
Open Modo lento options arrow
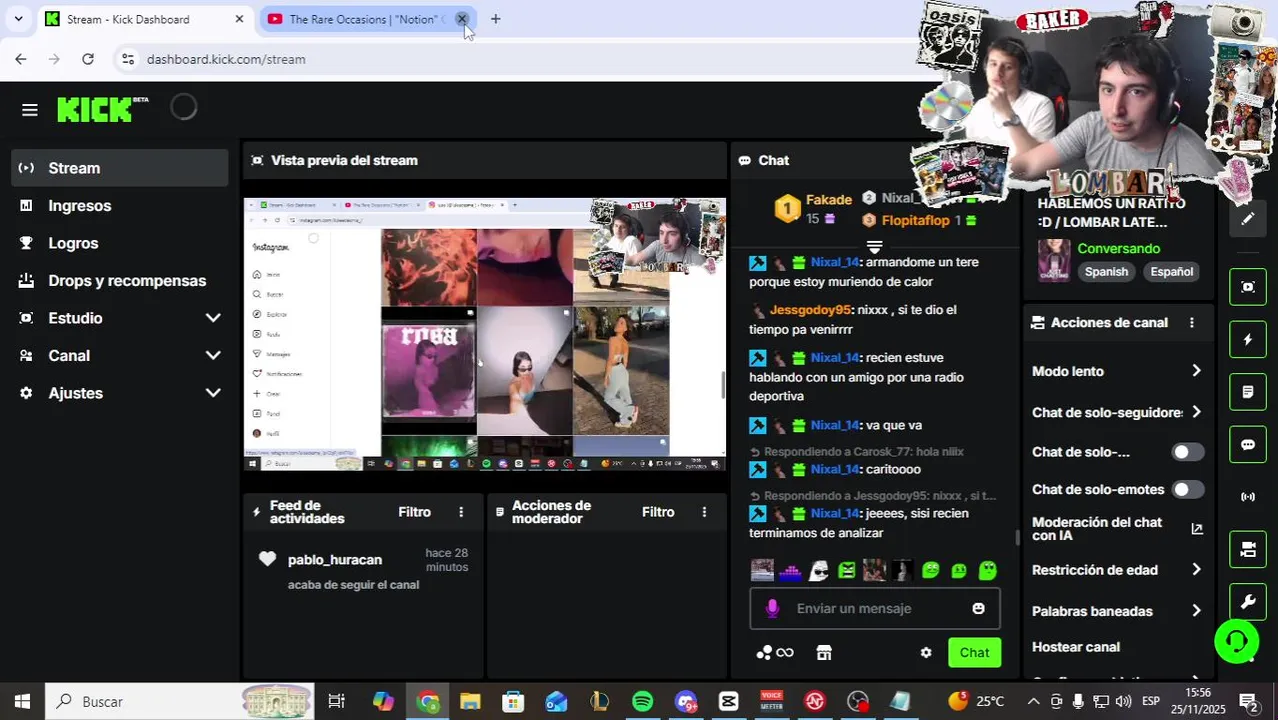tap(1196, 371)
